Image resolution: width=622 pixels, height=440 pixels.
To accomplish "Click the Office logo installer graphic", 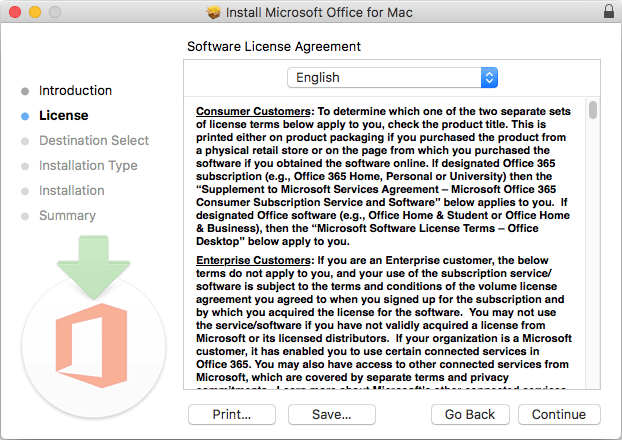I will 94,326.
